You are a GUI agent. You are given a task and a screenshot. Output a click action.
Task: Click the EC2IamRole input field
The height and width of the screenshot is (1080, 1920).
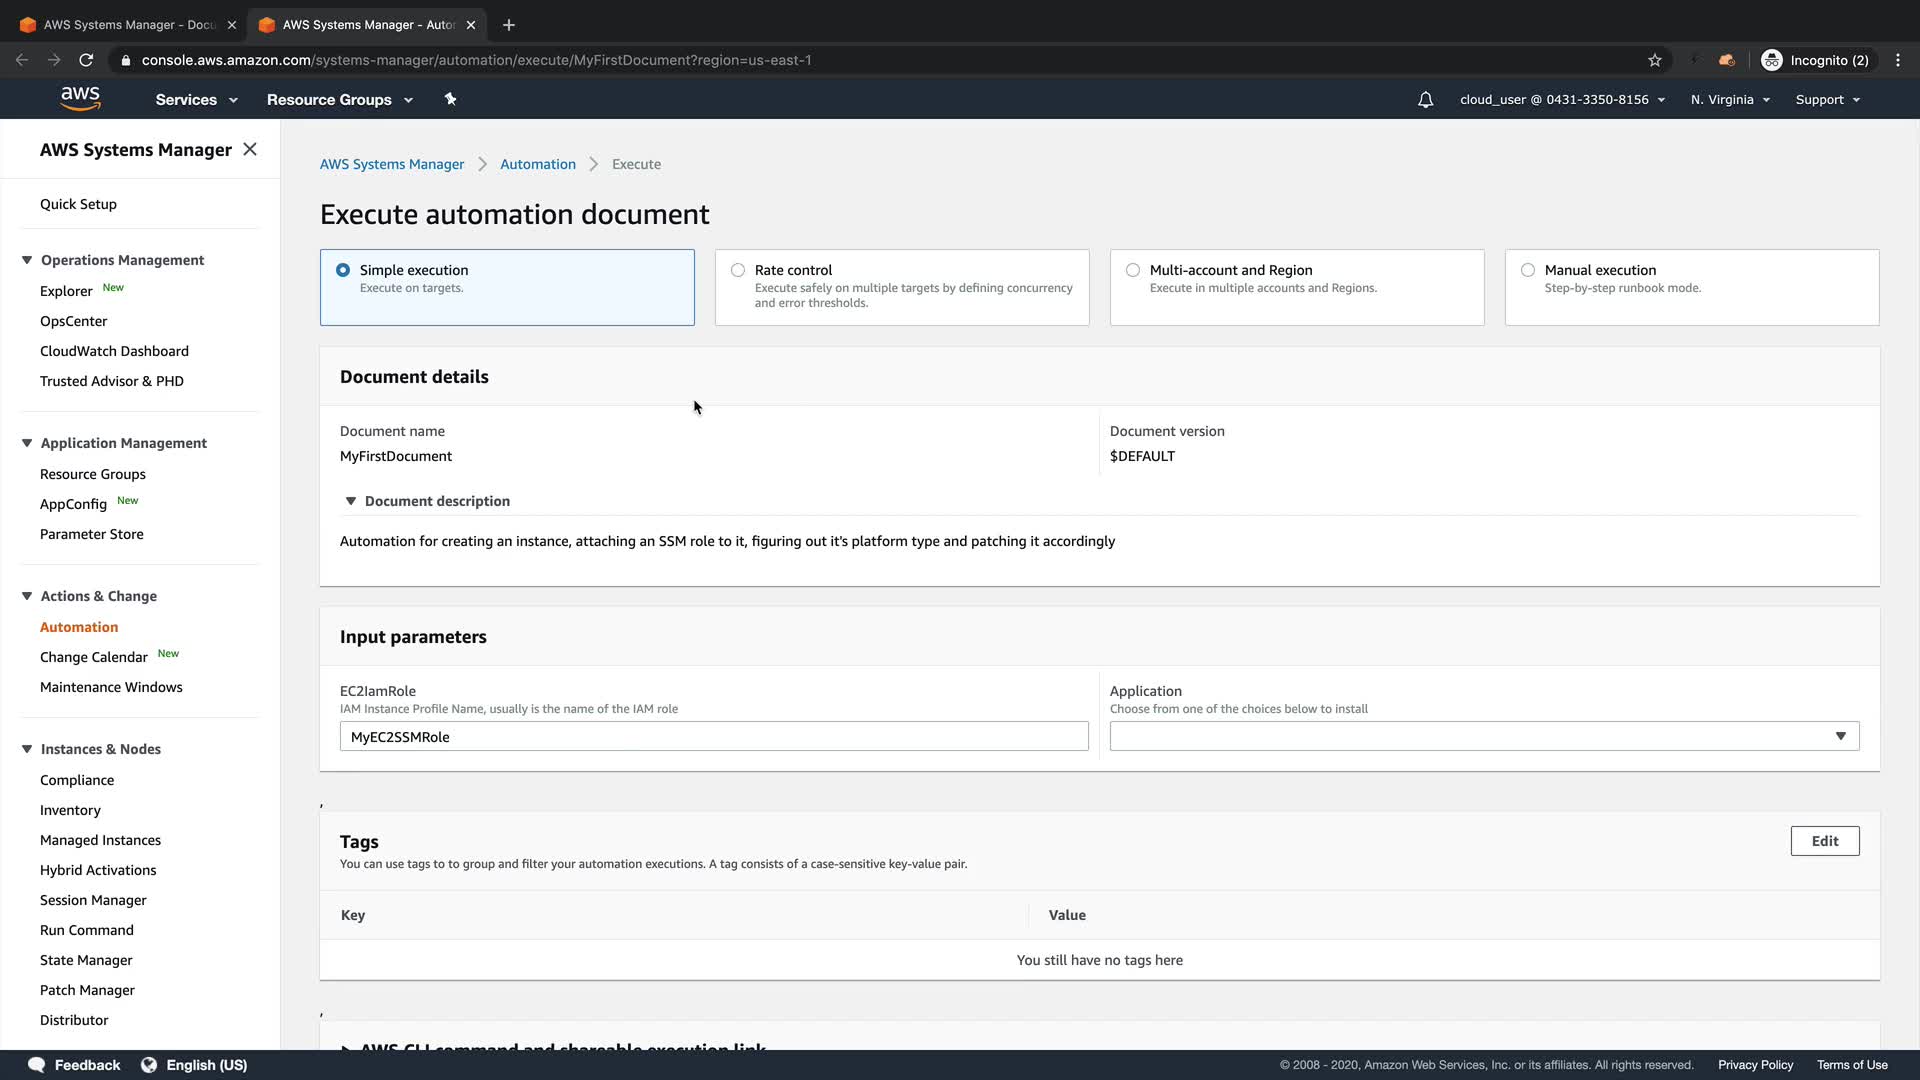tap(713, 736)
